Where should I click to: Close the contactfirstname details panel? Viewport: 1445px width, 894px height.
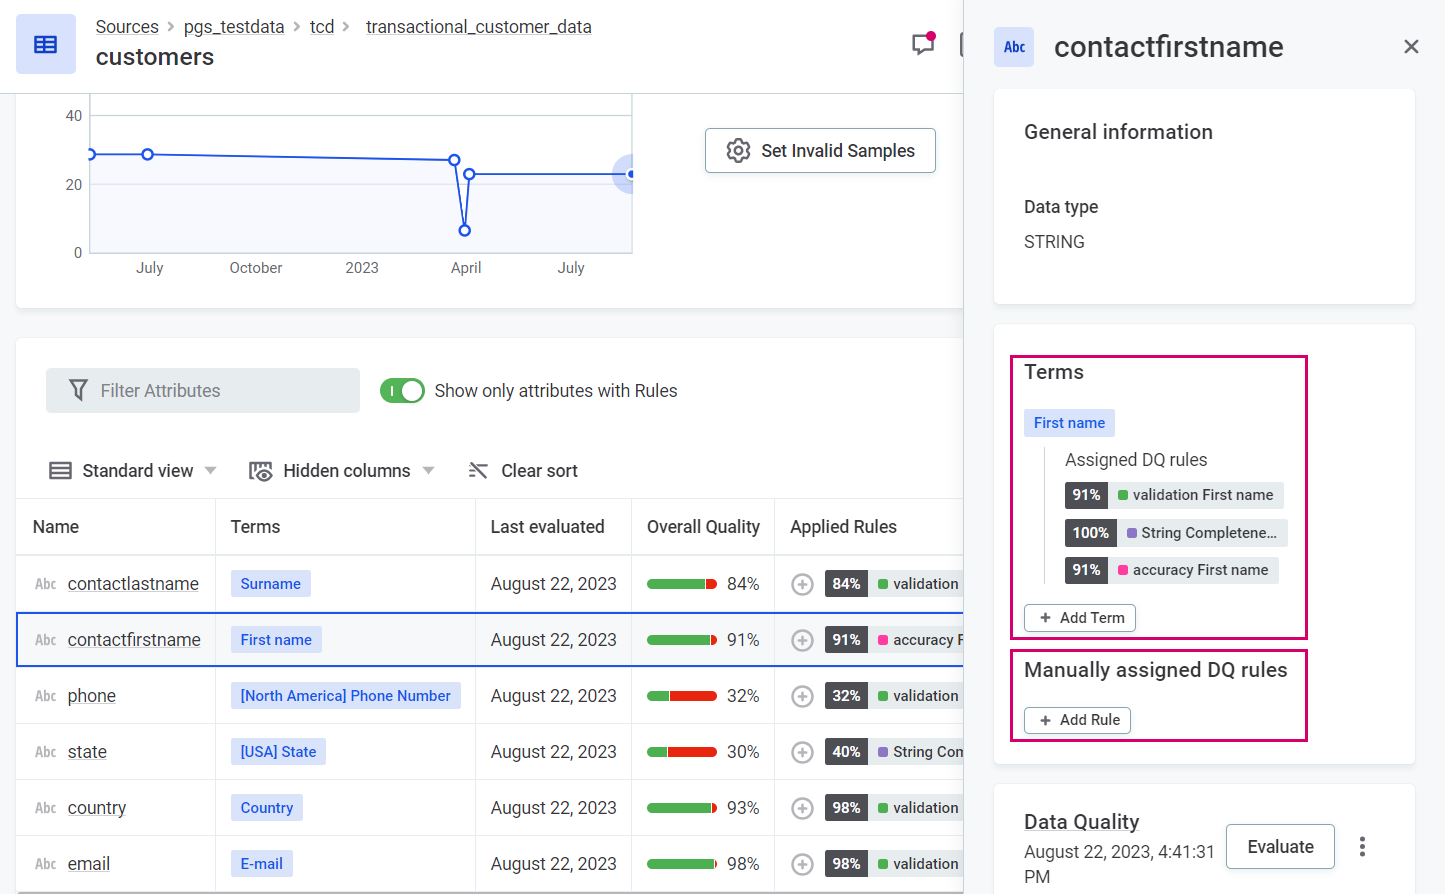pos(1411,47)
